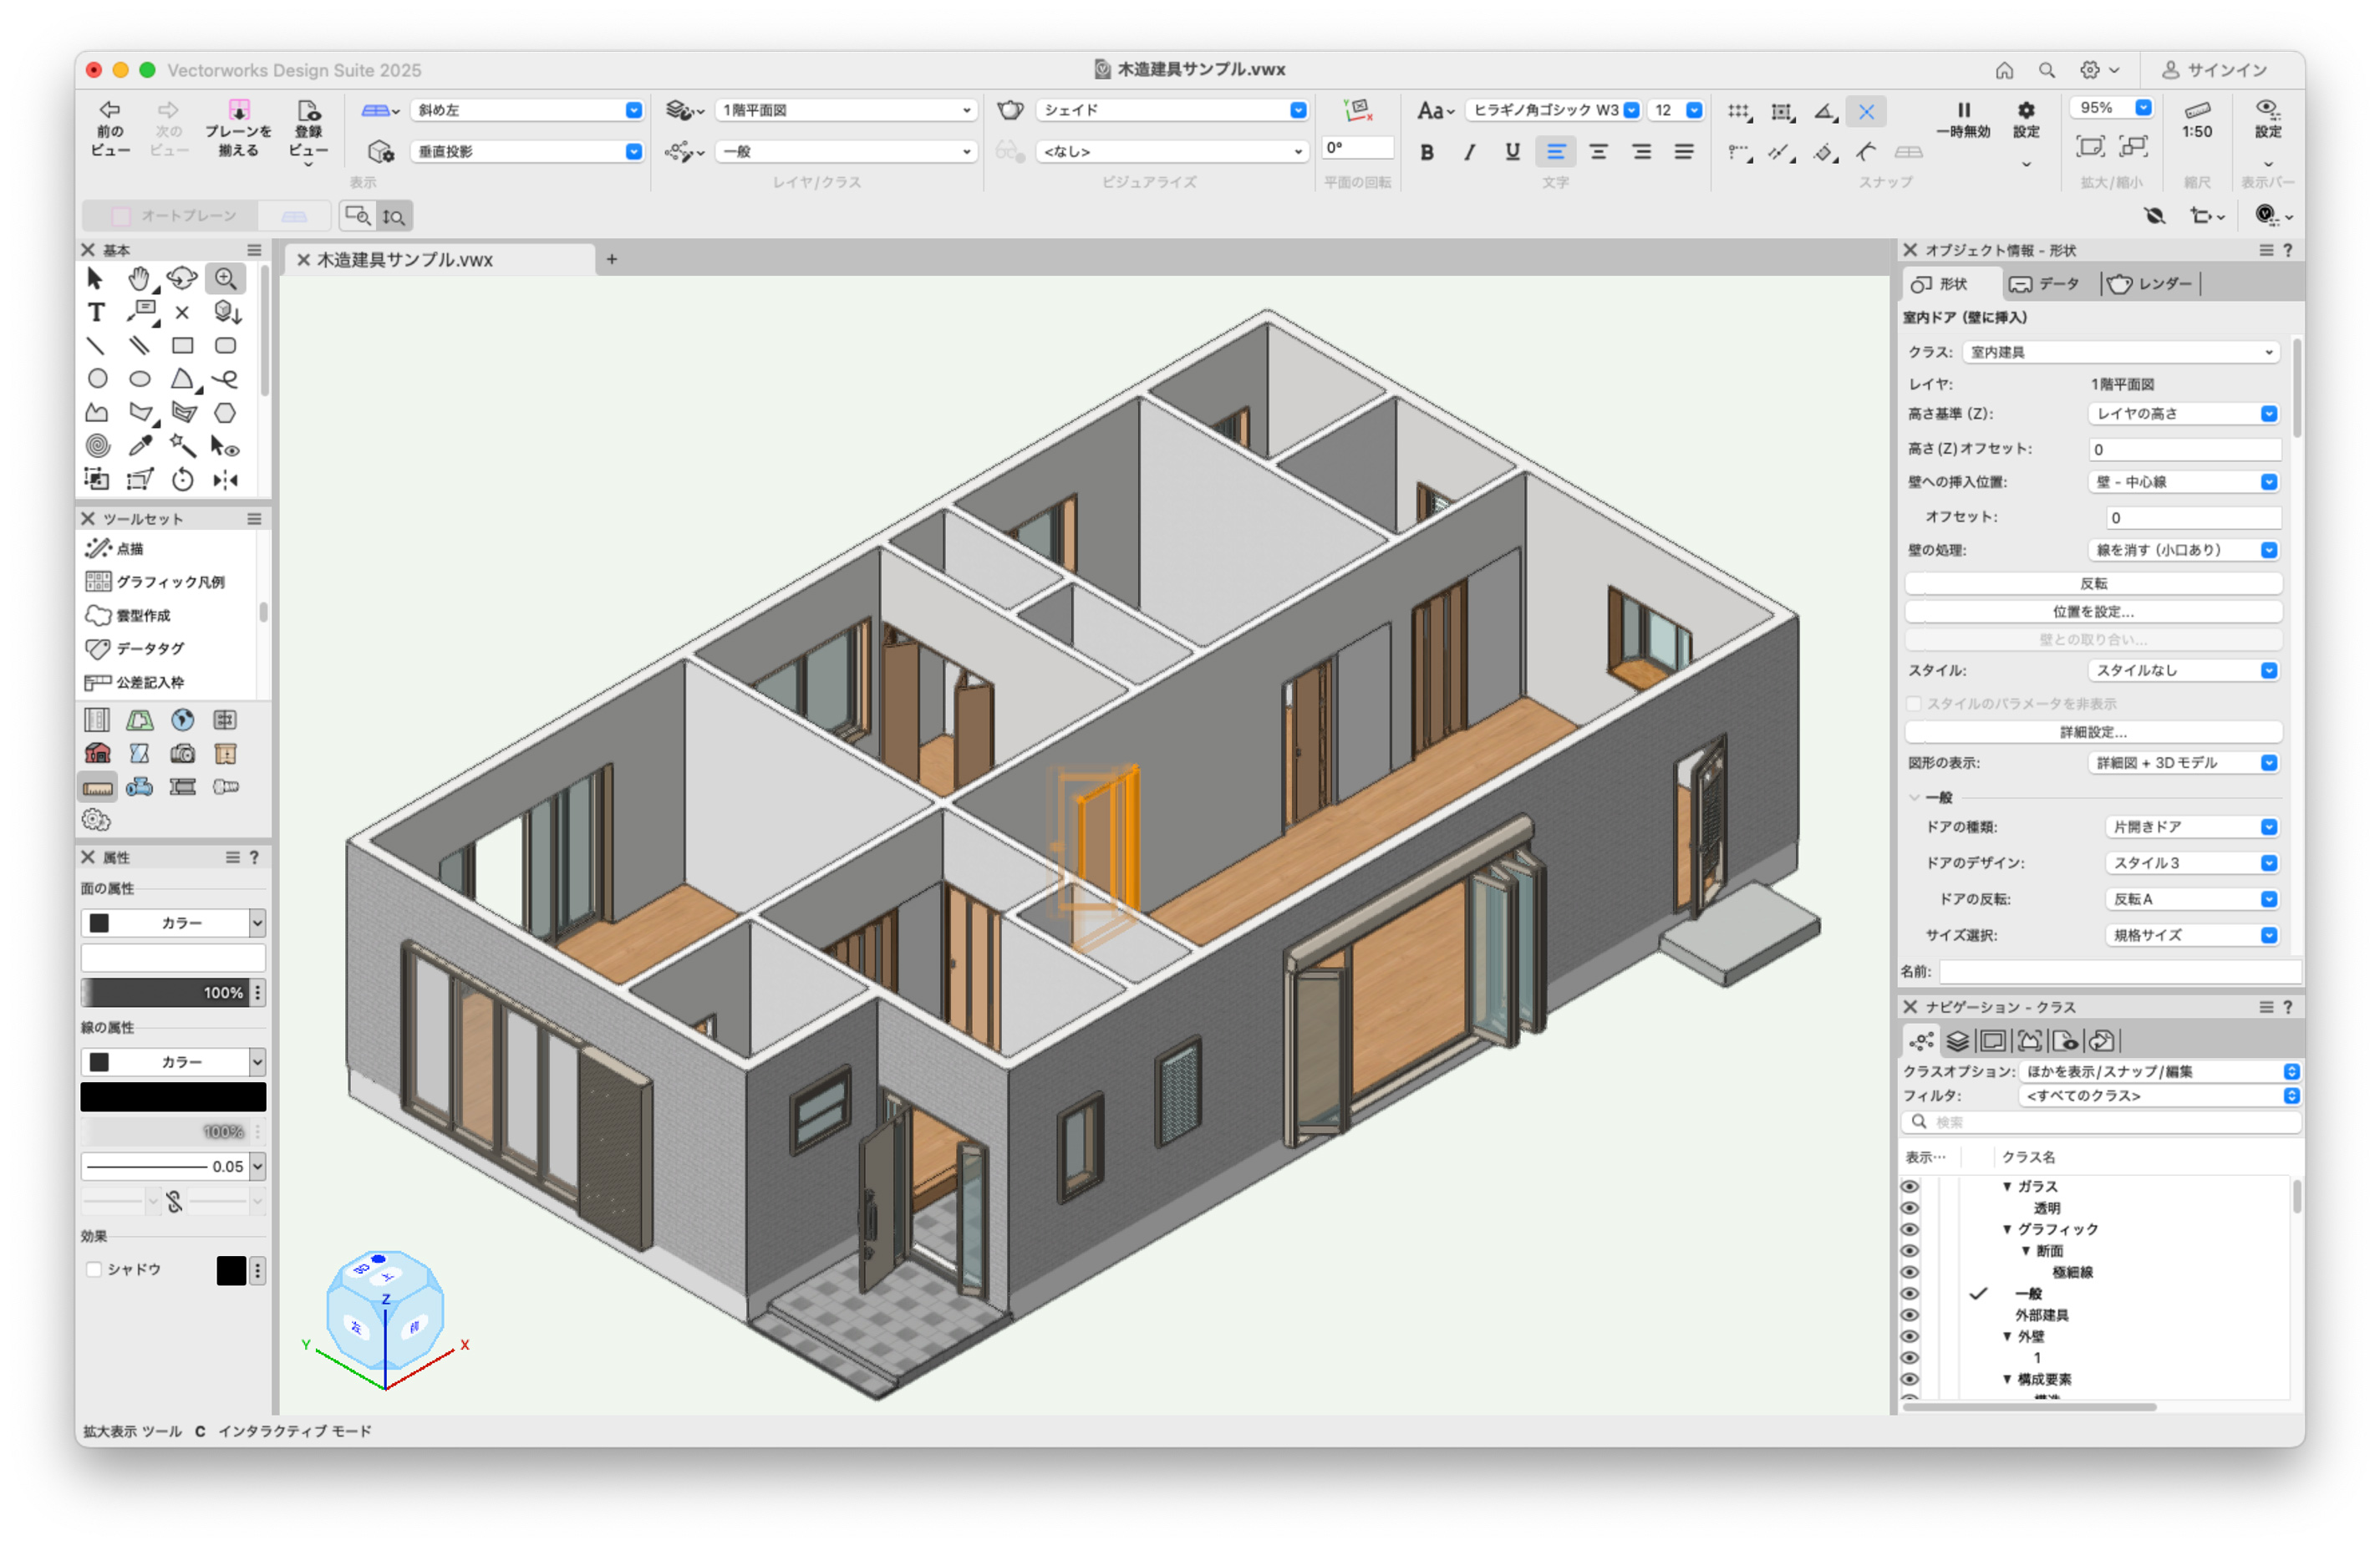Select the Regular Polygon hexagon tool
Viewport: 2380px width, 1546px height.
click(226, 413)
